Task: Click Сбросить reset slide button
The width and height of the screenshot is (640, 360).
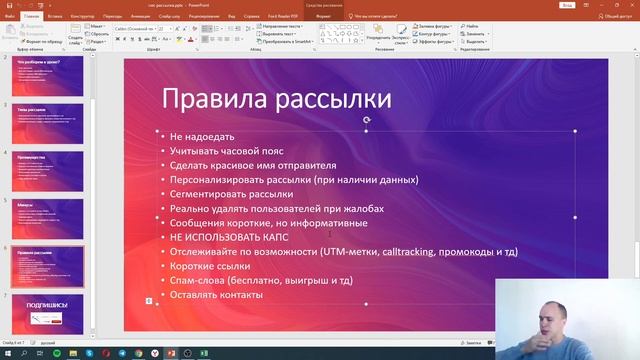Action: (x=97, y=34)
